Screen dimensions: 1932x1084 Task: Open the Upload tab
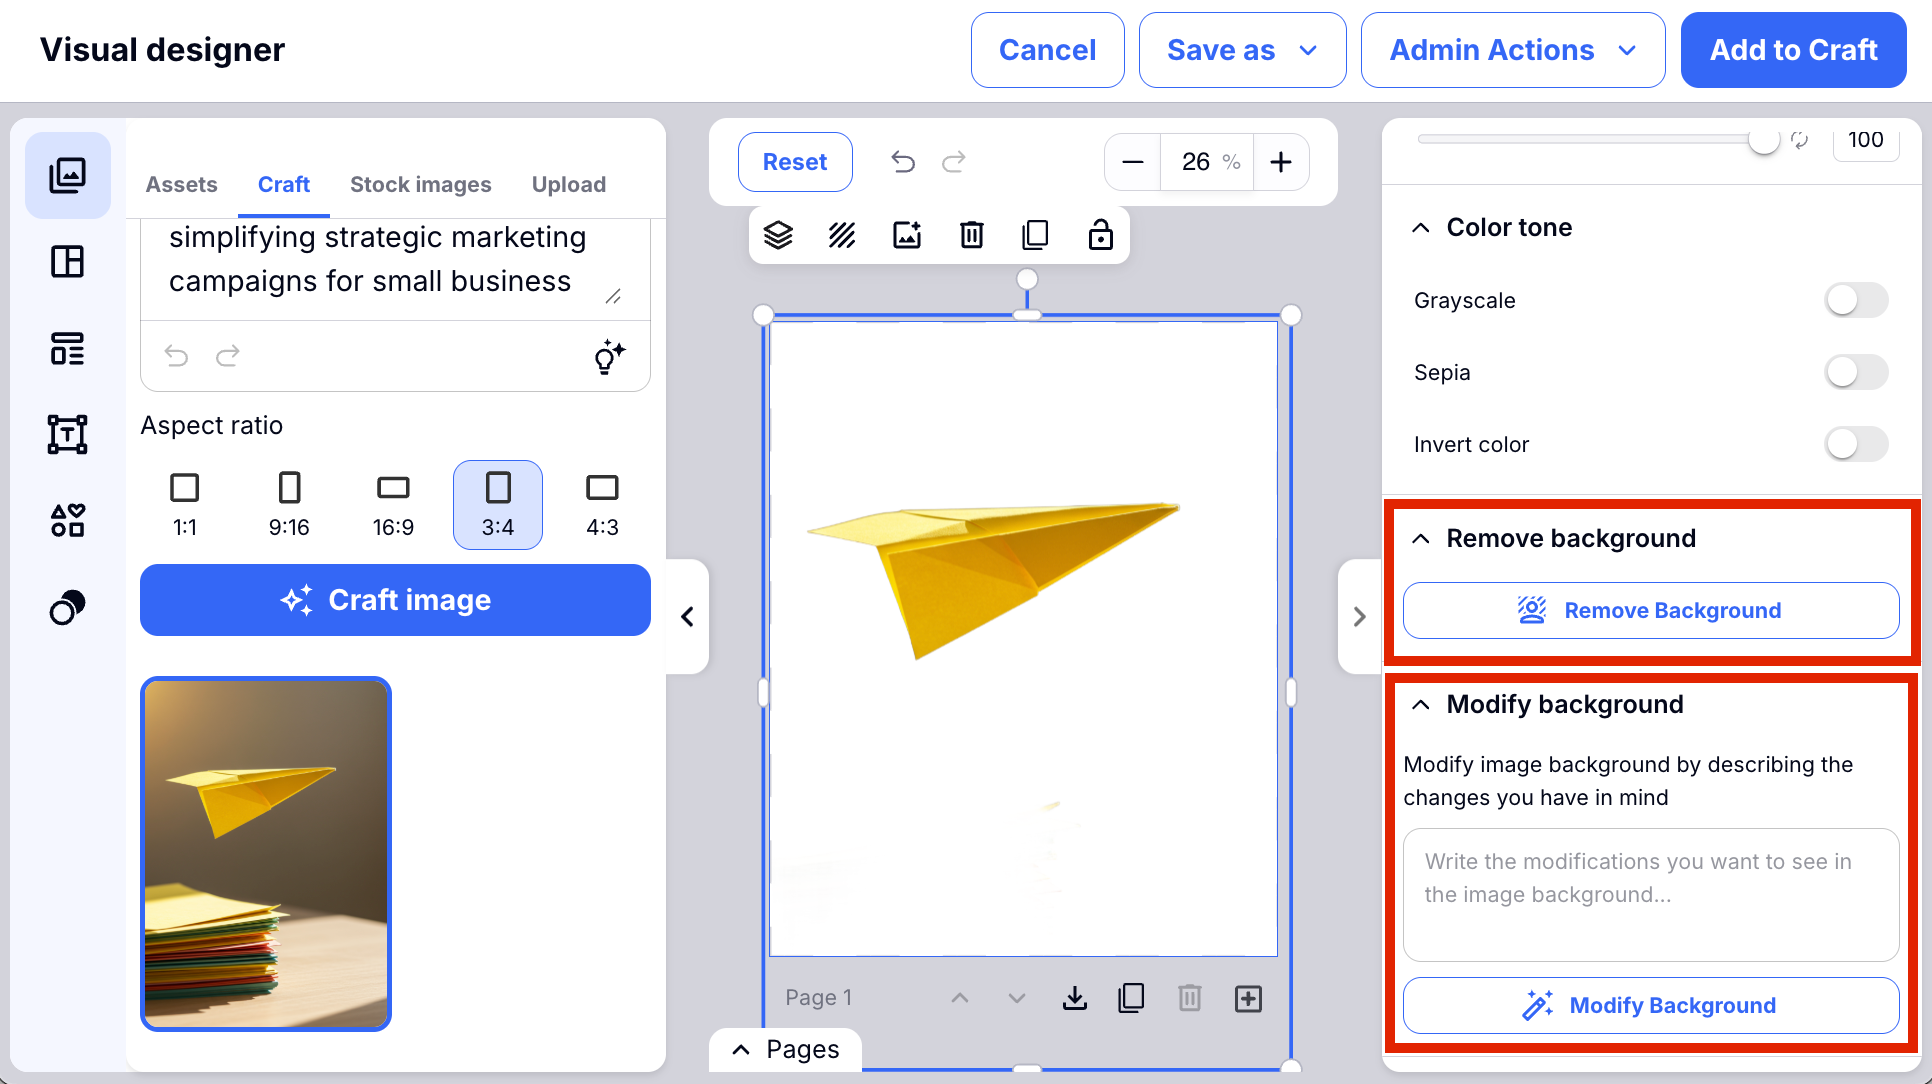[x=568, y=185]
